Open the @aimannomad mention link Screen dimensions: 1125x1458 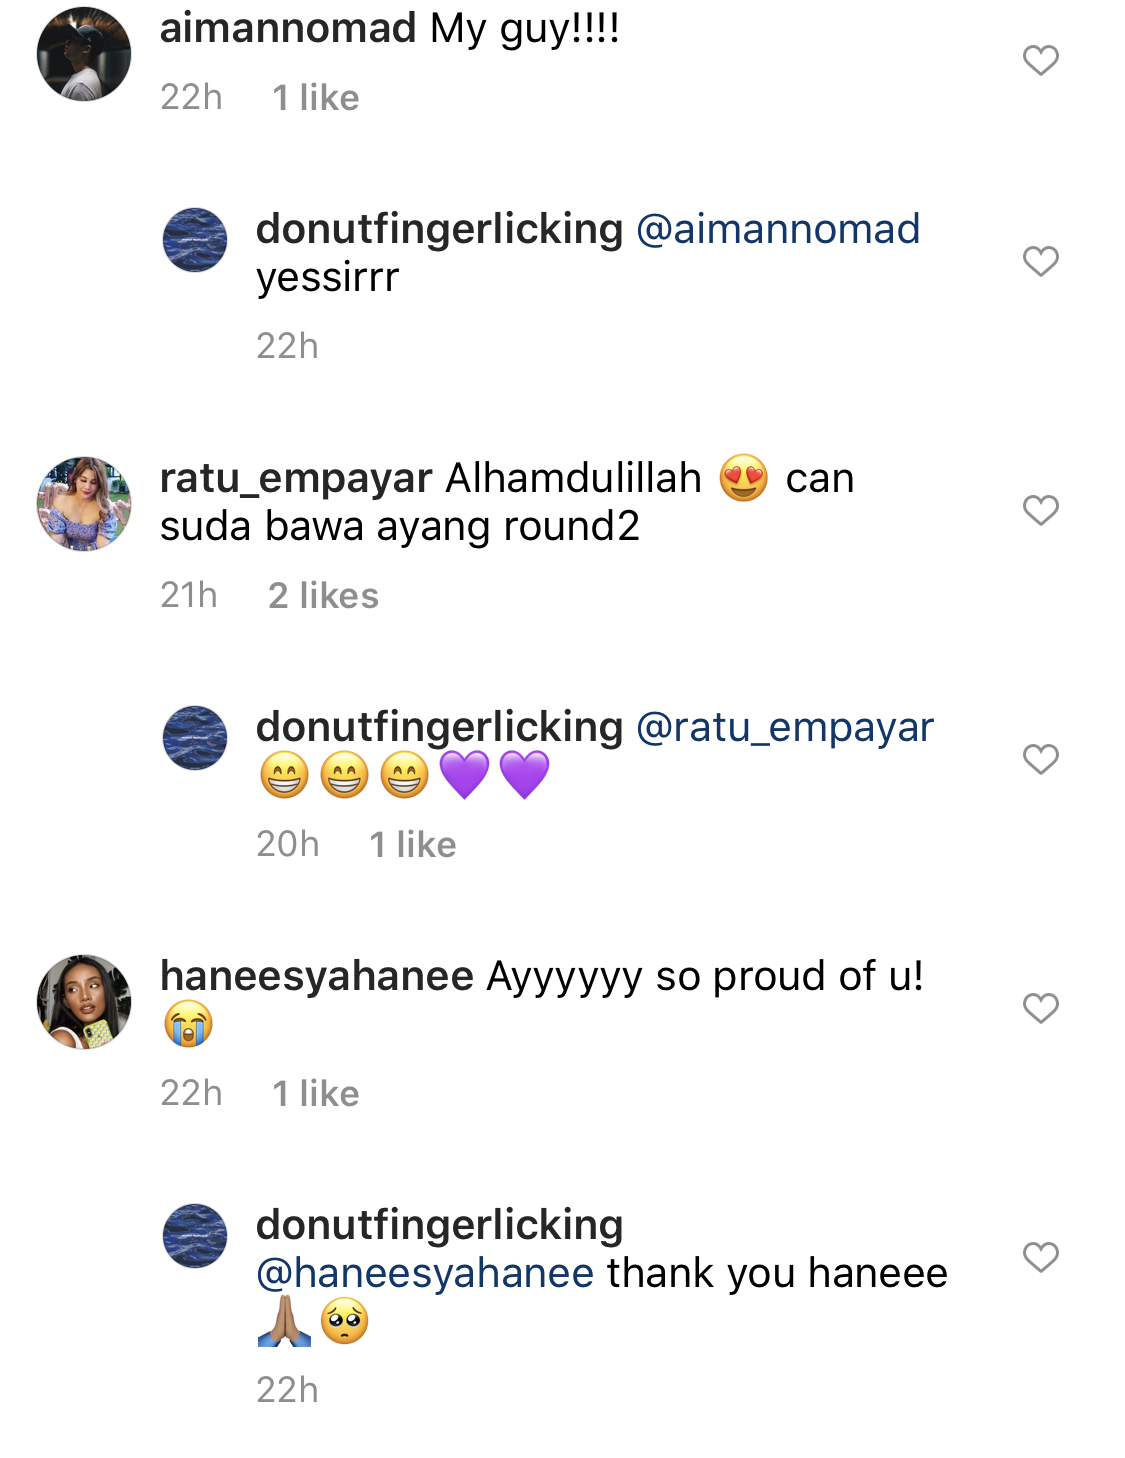pyautogui.click(x=778, y=229)
